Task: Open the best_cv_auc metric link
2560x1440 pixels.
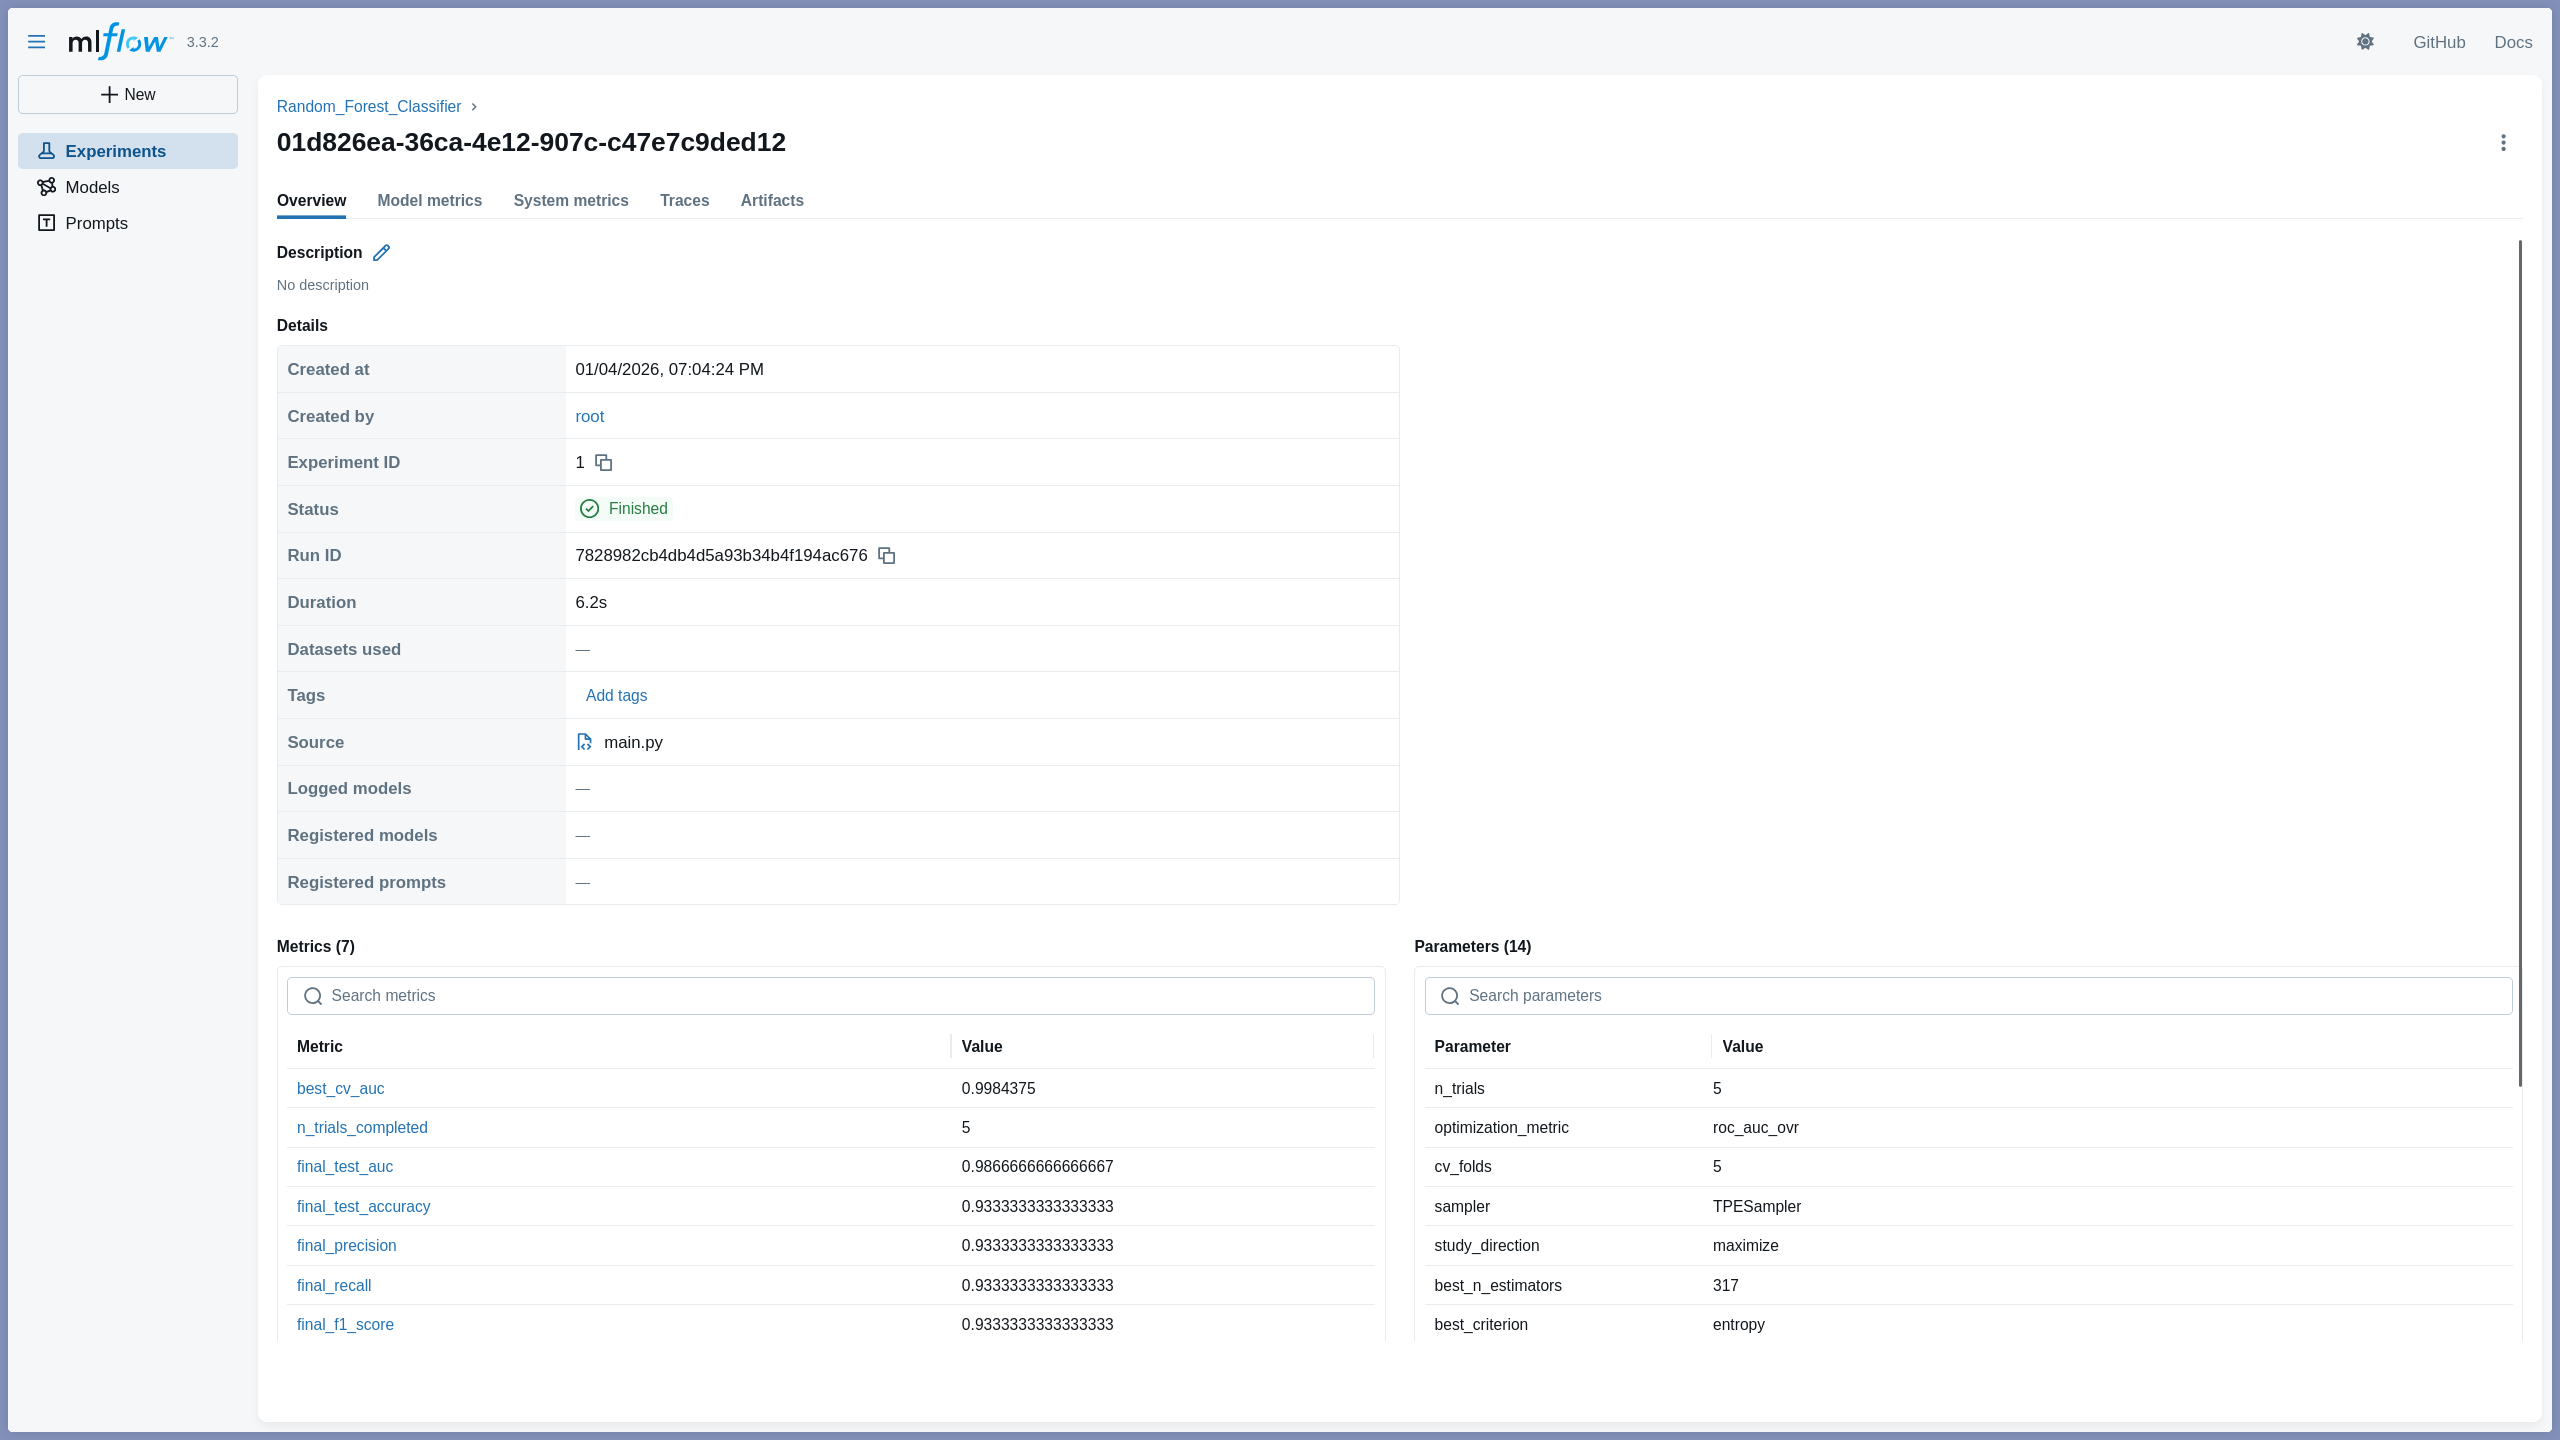Action: [340, 1089]
